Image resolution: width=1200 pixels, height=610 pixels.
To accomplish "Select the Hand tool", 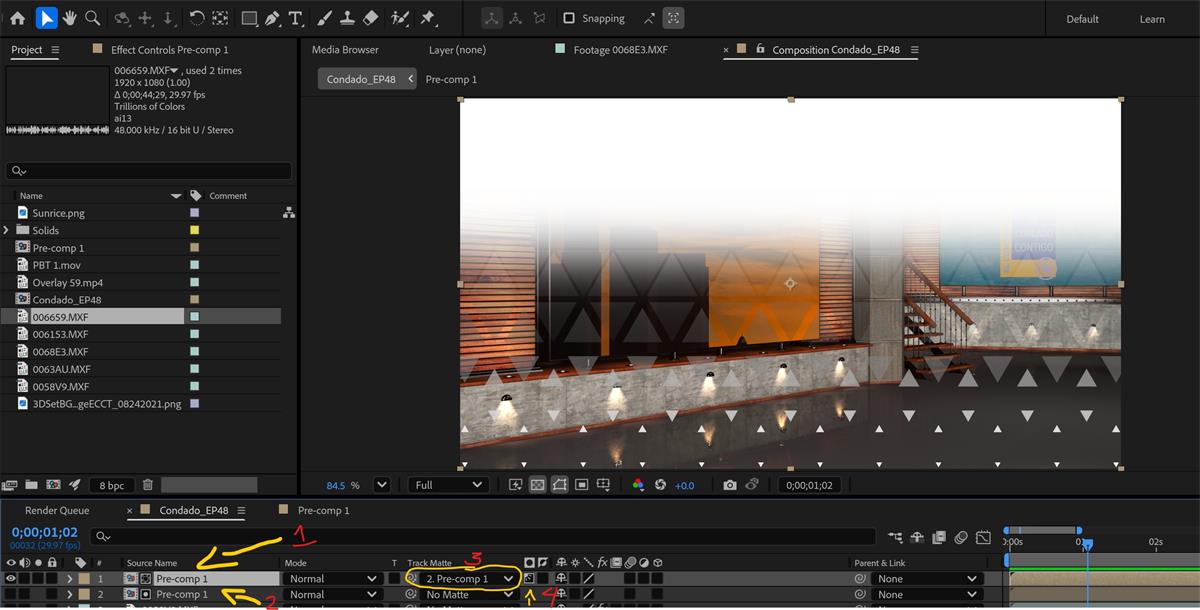I will [69, 18].
